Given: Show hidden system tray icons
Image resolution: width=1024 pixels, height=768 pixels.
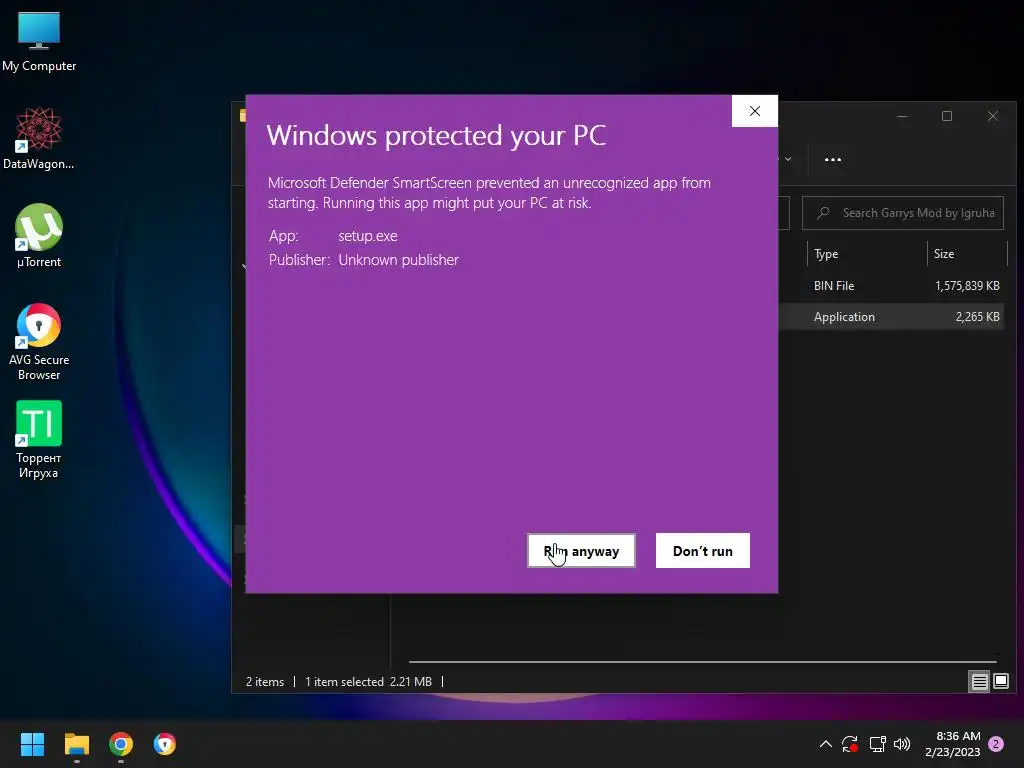Looking at the screenshot, I should click(x=825, y=744).
